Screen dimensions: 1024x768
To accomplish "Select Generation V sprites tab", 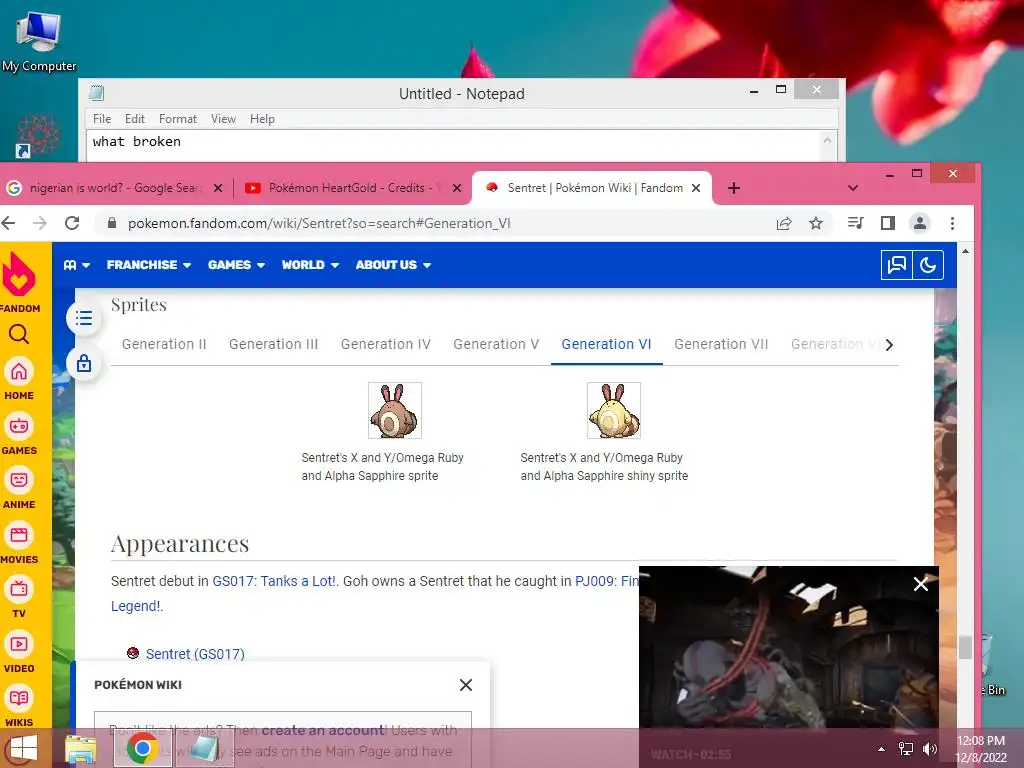I will pyautogui.click(x=496, y=344).
